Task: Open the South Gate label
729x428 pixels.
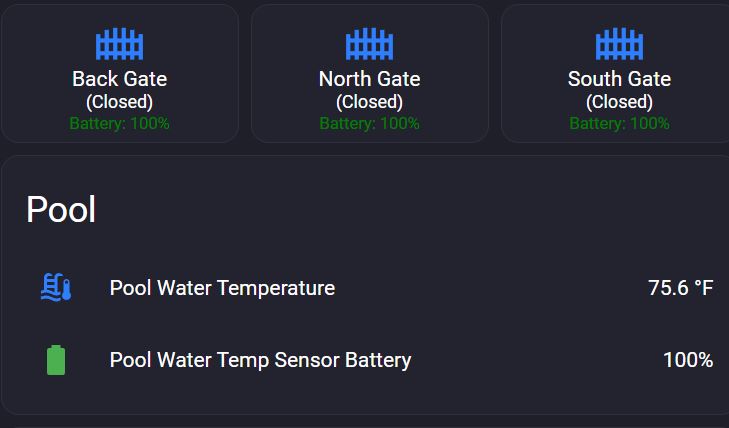Action: (620, 79)
